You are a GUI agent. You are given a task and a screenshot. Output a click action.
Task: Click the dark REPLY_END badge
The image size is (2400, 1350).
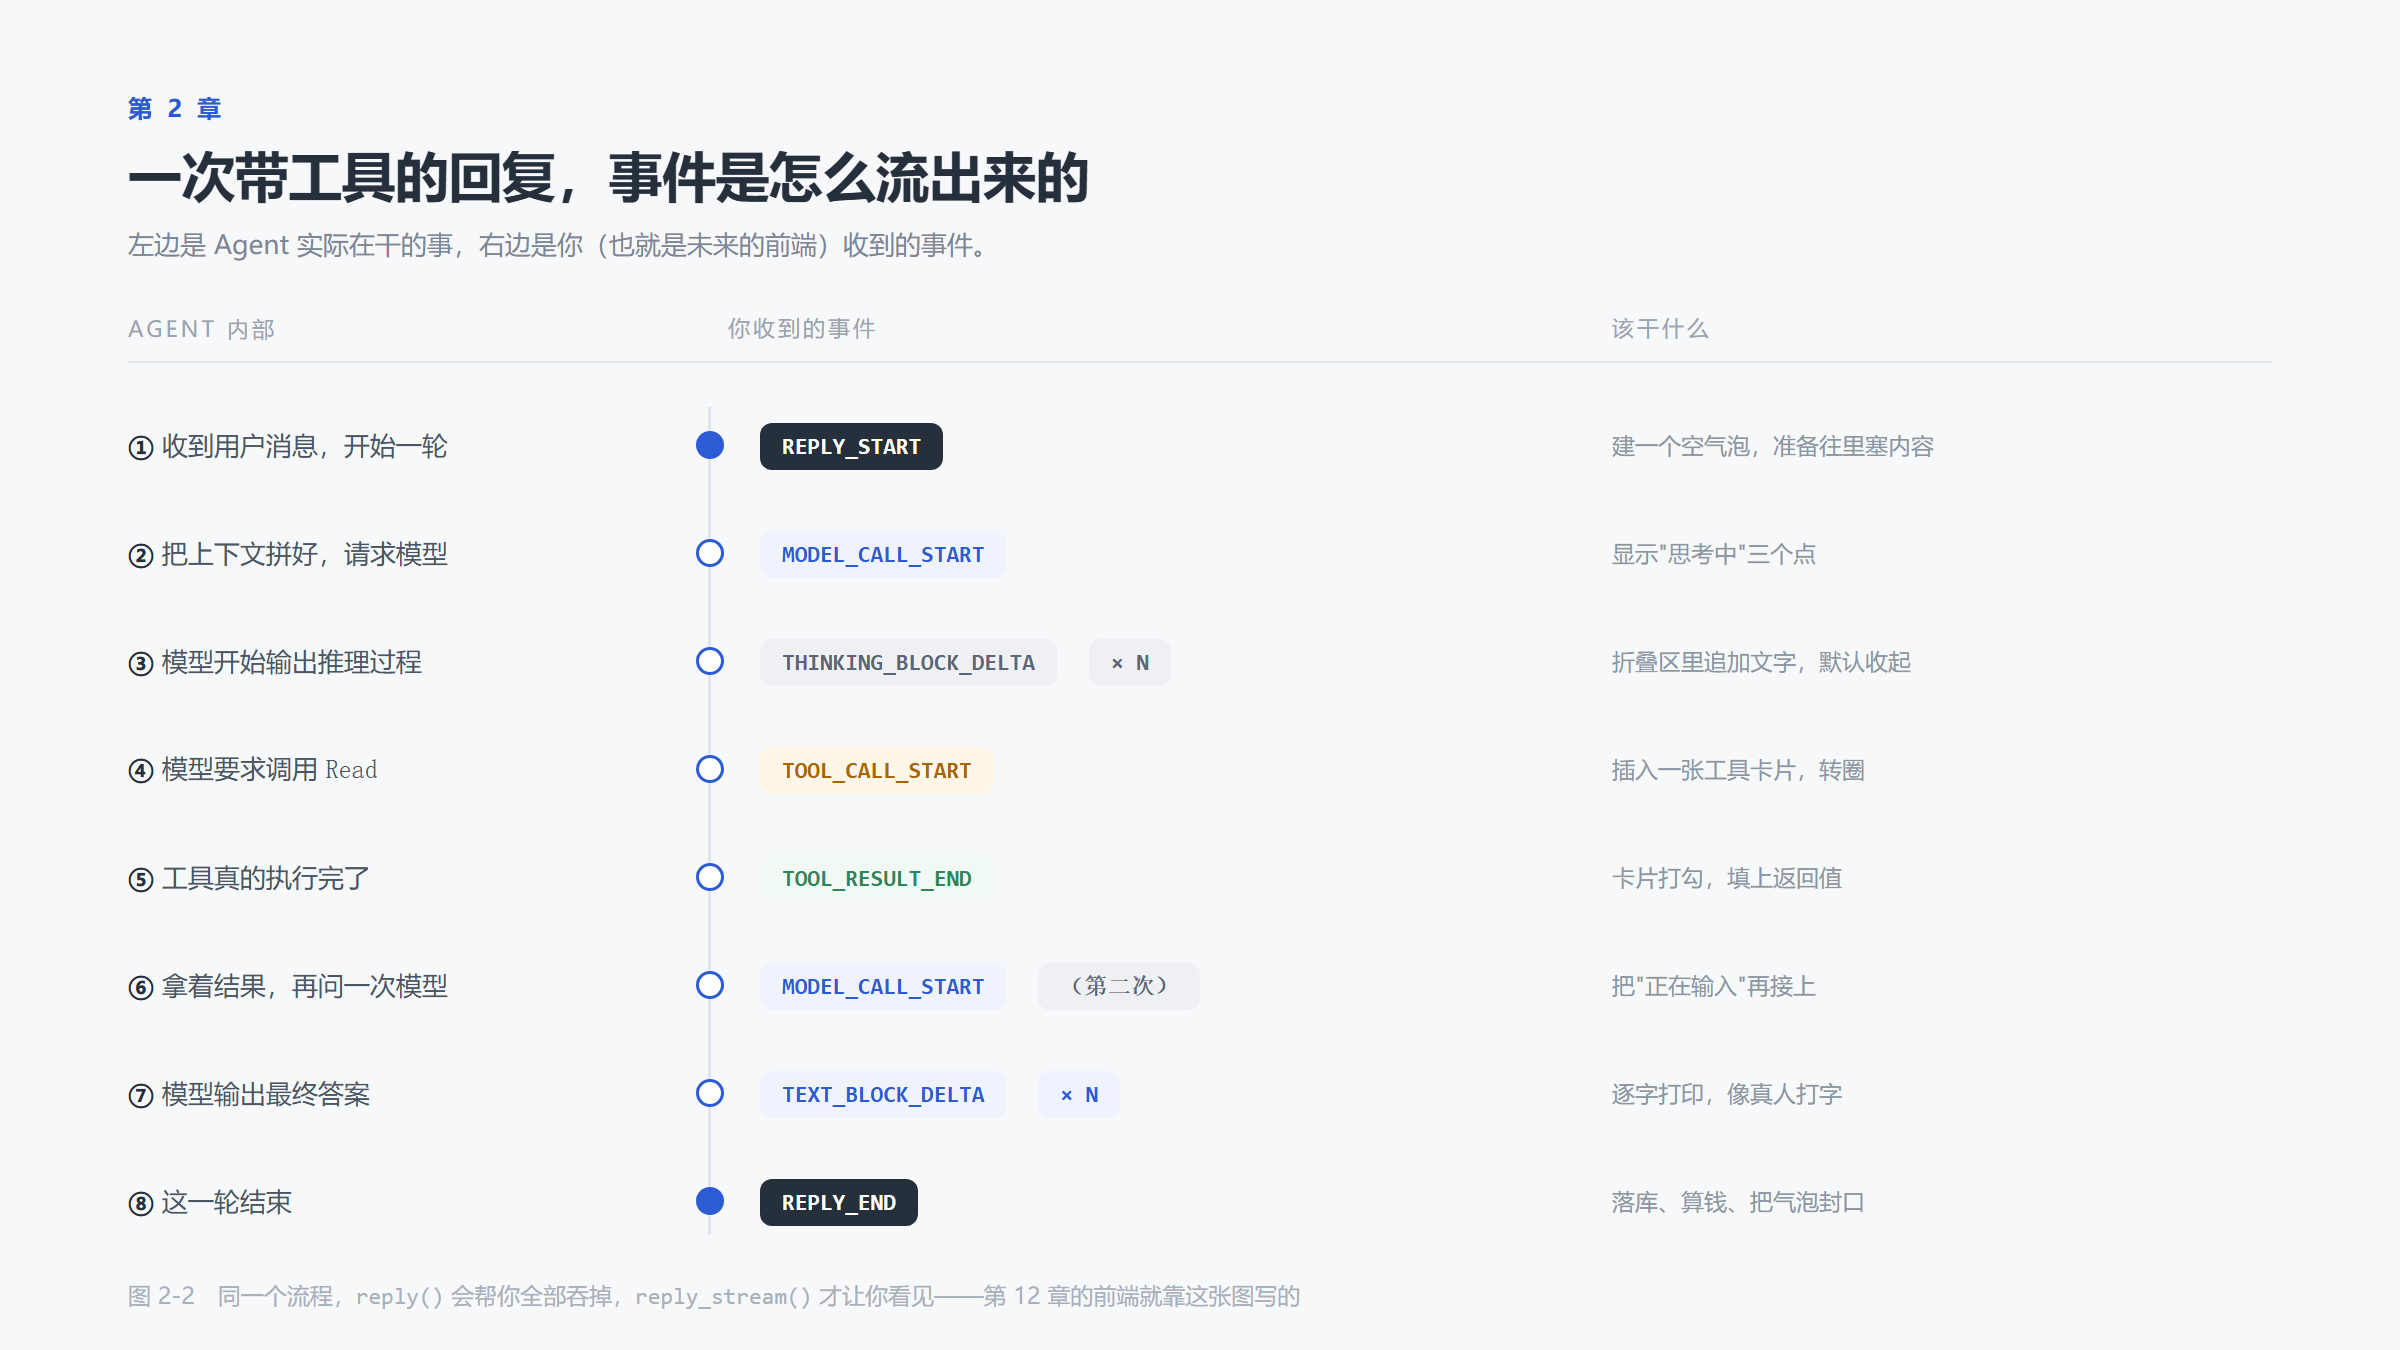pos(839,1202)
